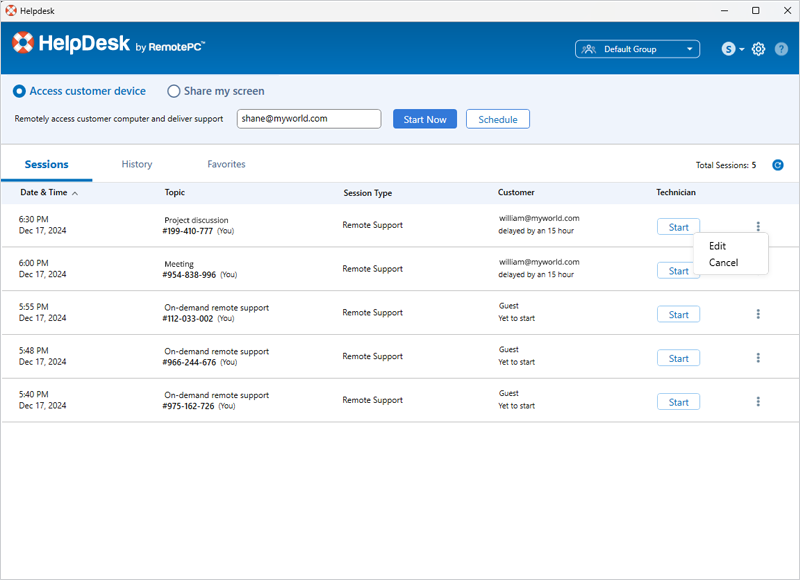This screenshot has height=580, width=800.
Task: Switch to the Favorites tab
Action: [x=226, y=164]
